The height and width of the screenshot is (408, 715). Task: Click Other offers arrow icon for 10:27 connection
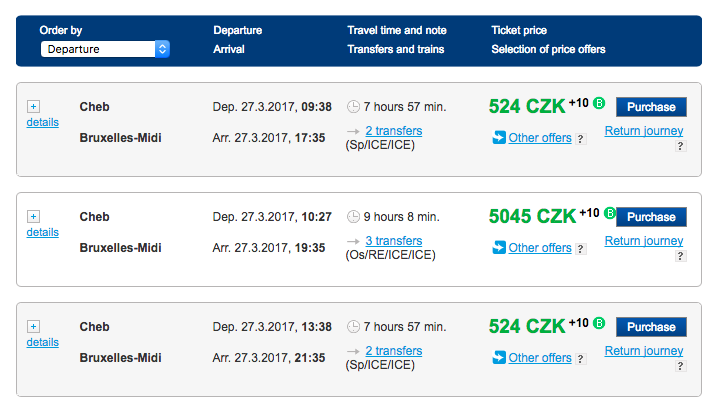(x=498, y=248)
